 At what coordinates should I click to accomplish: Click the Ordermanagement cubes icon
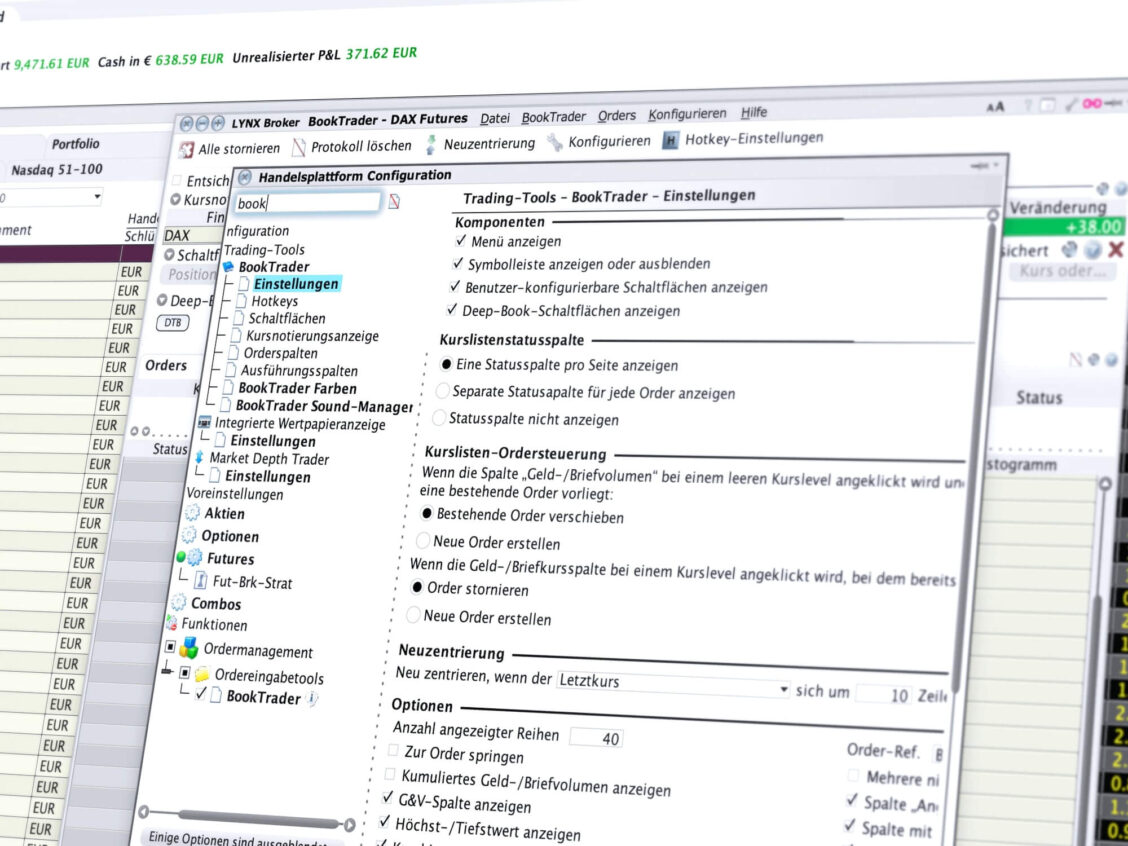click(189, 649)
